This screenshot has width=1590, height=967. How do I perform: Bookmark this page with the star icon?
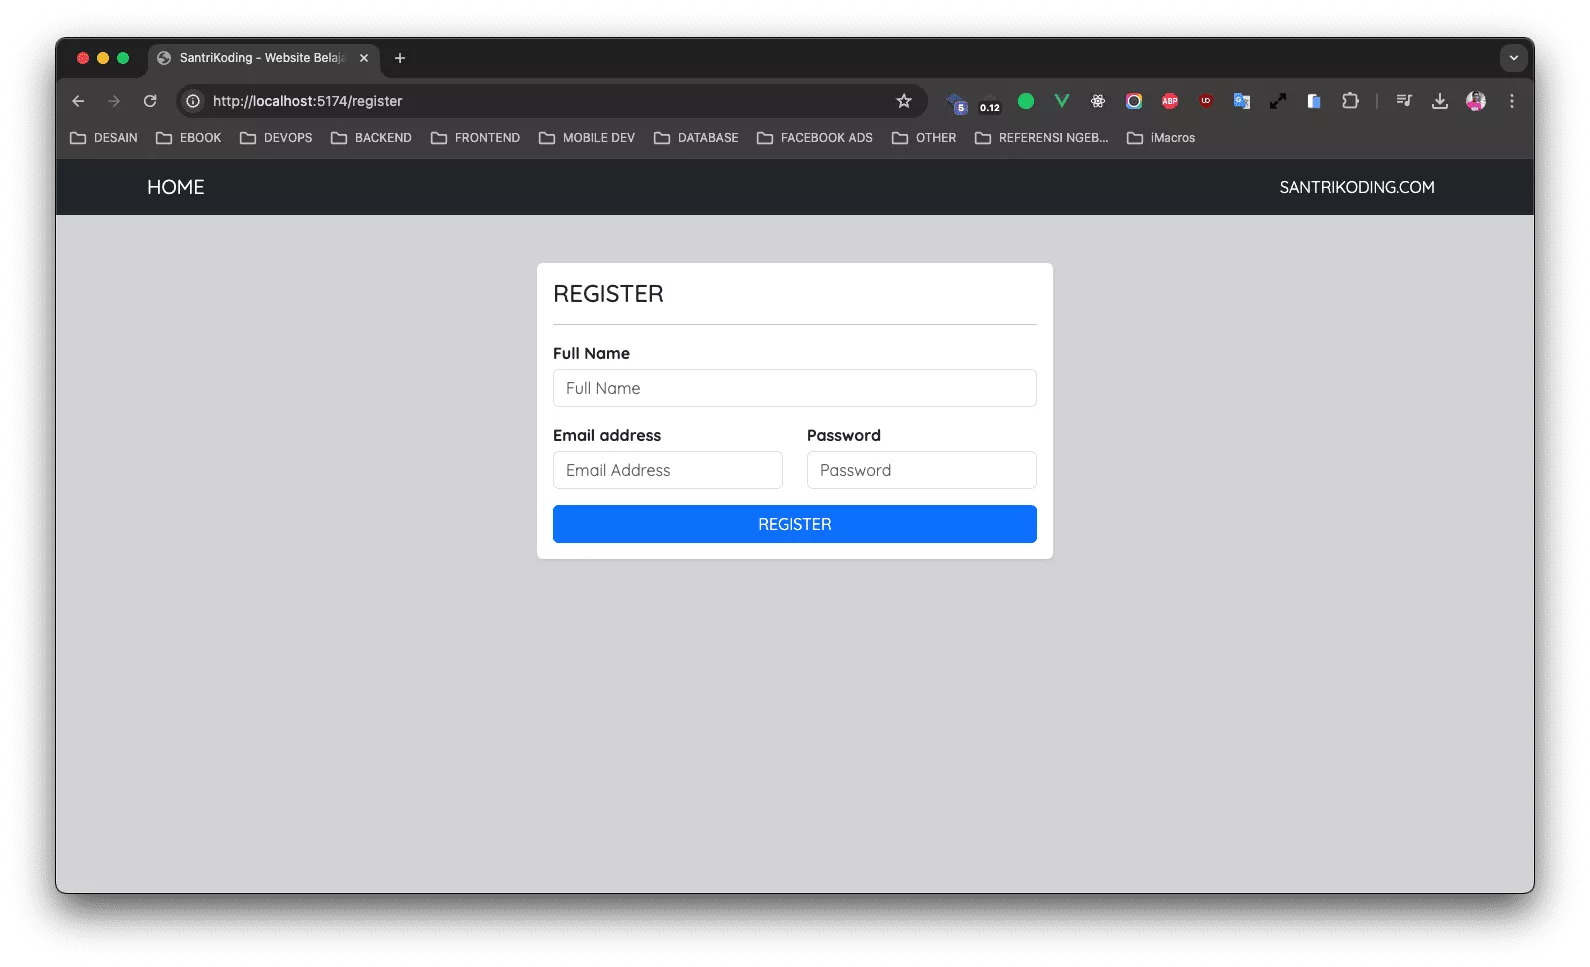coord(904,101)
